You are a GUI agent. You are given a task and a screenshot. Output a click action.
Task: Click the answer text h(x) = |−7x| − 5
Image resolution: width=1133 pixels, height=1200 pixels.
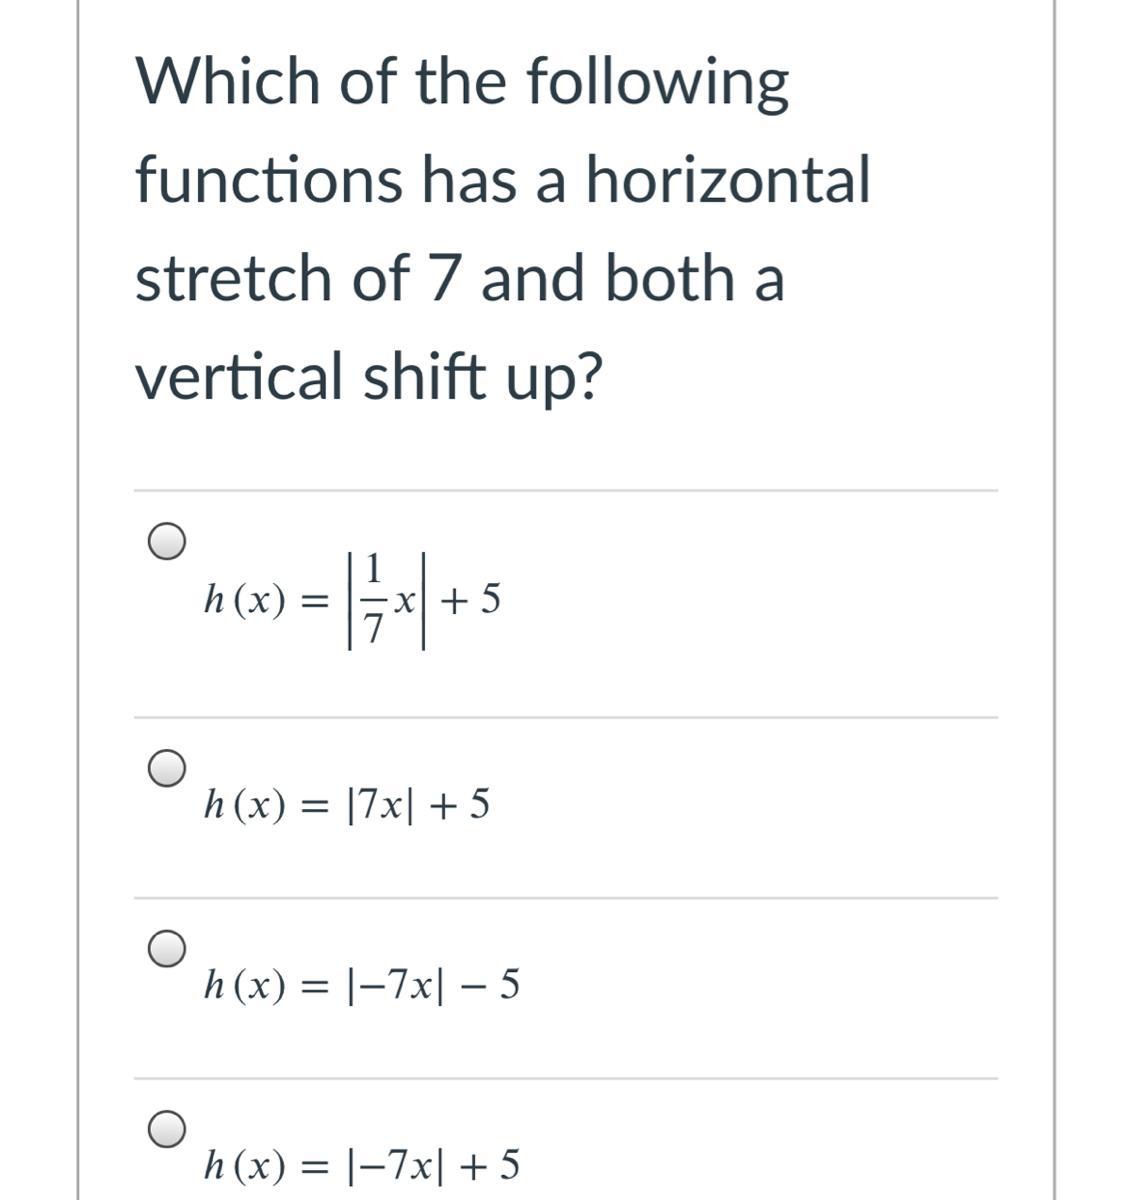360,986
